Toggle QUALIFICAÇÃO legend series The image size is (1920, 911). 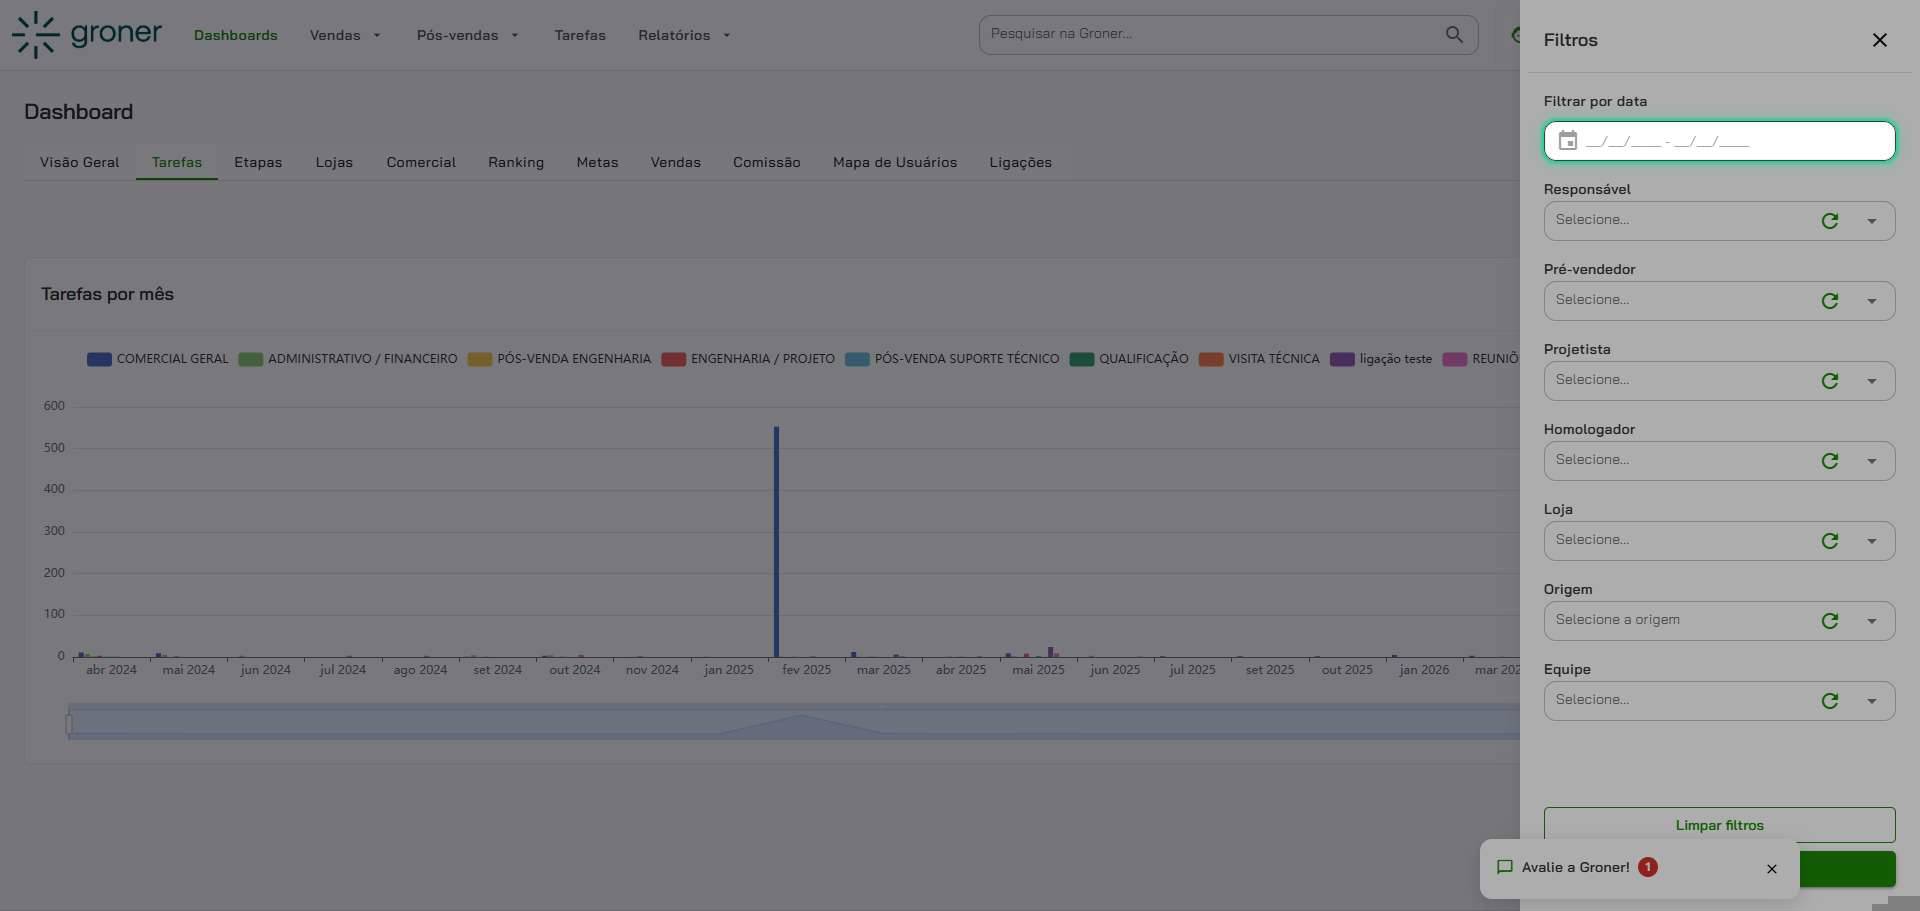pyautogui.click(x=1129, y=359)
